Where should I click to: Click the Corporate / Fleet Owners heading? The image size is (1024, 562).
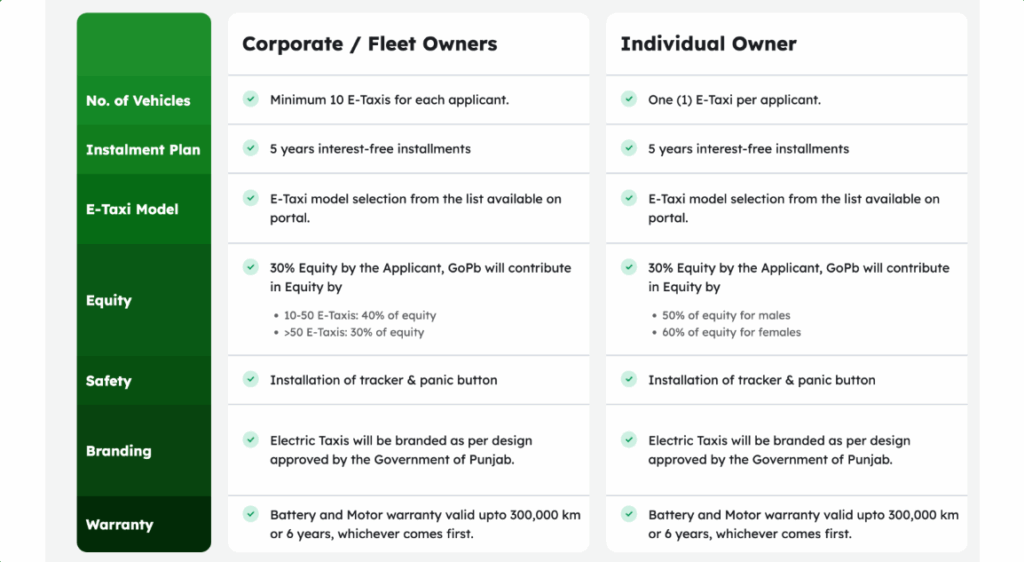pos(369,44)
